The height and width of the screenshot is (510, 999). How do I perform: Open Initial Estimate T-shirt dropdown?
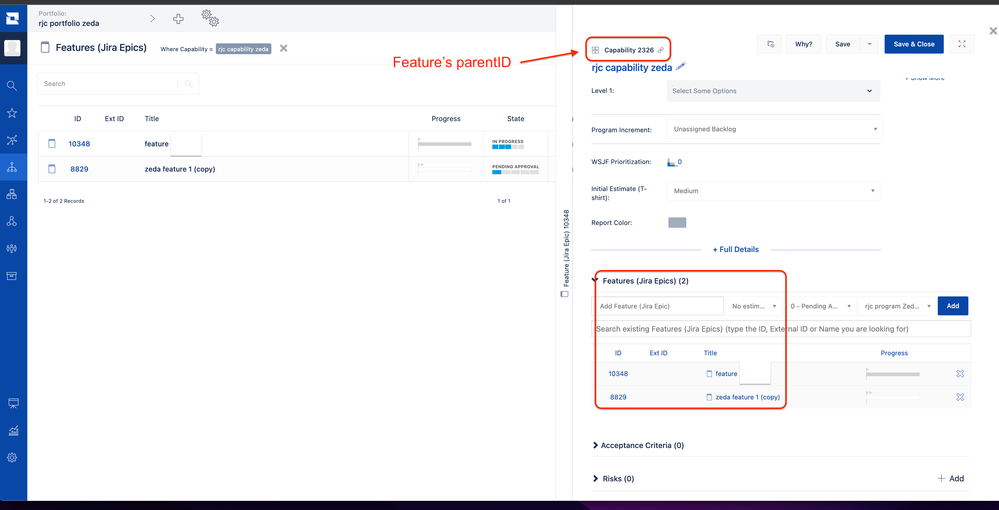pos(773,191)
